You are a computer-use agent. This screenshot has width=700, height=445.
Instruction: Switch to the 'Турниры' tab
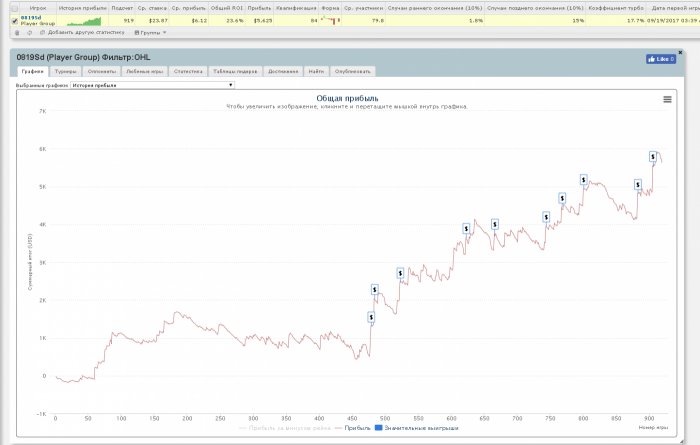(67, 71)
